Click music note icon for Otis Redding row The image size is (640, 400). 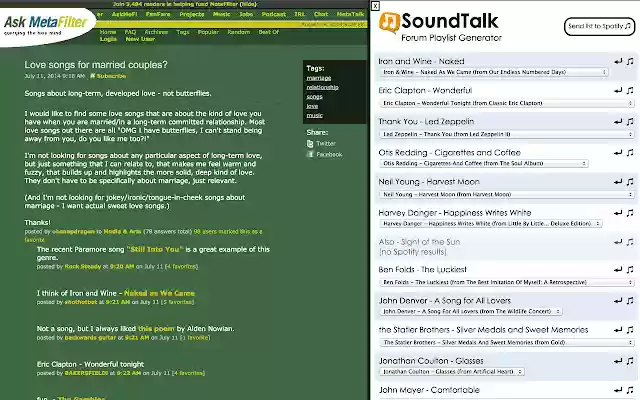630,153
